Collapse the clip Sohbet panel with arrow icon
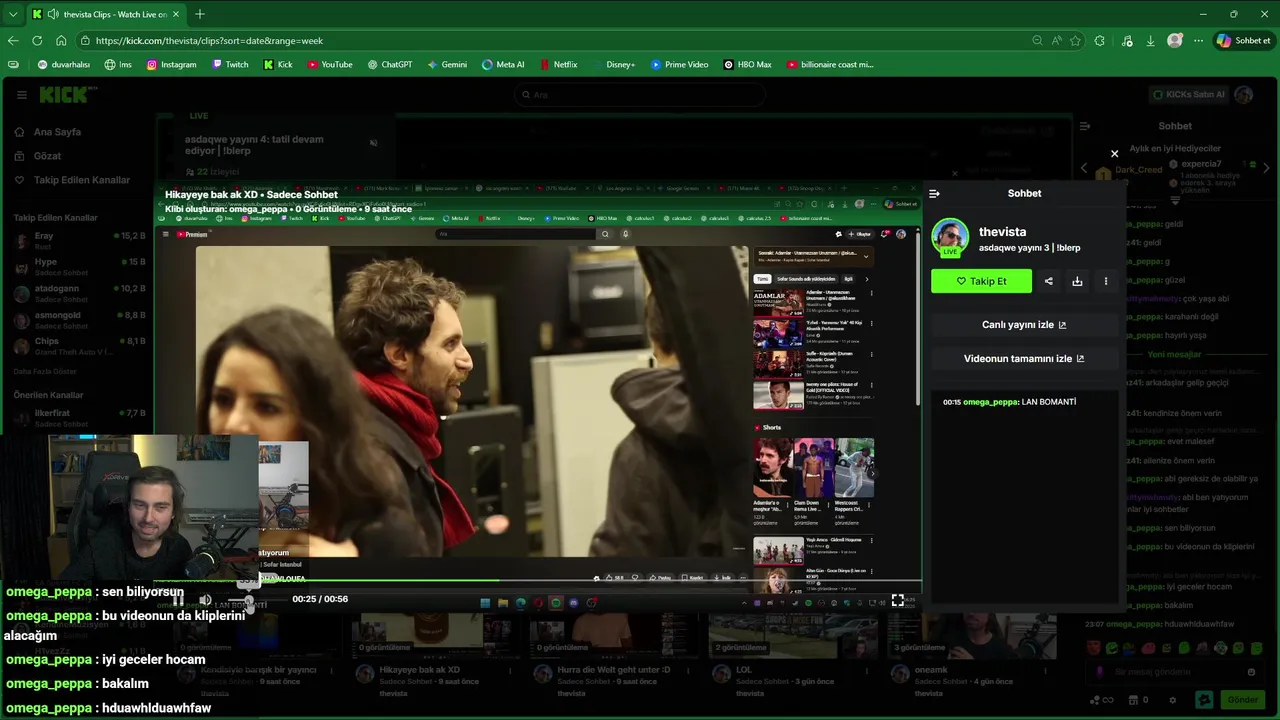The image size is (1280, 720). coord(934,194)
